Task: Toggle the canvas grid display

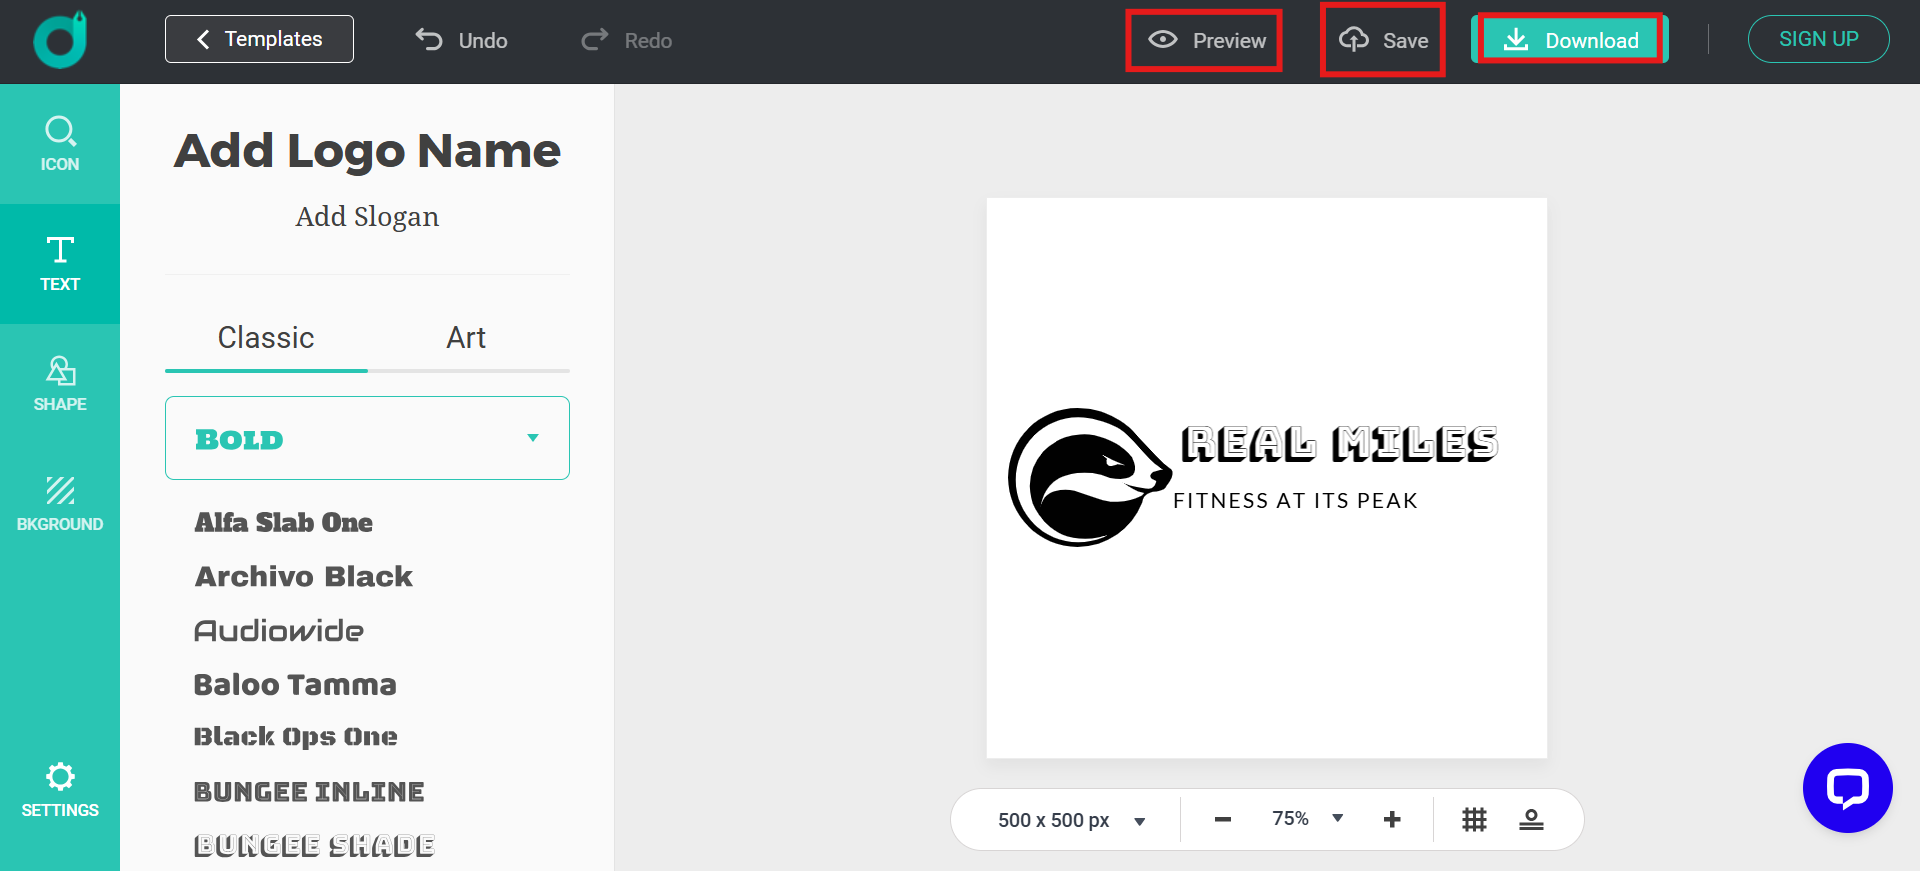Action: click(1474, 820)
